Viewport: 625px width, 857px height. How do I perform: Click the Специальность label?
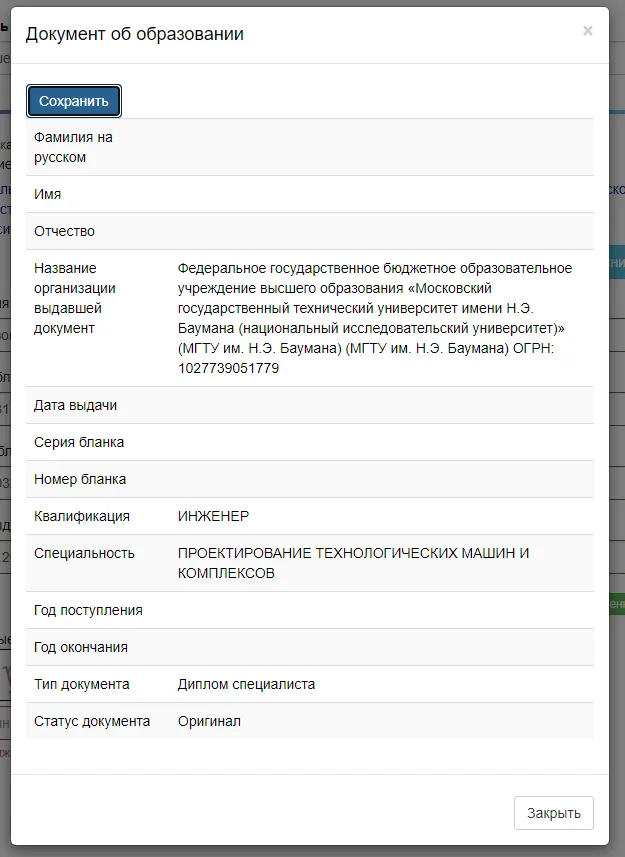click(84, 553)
